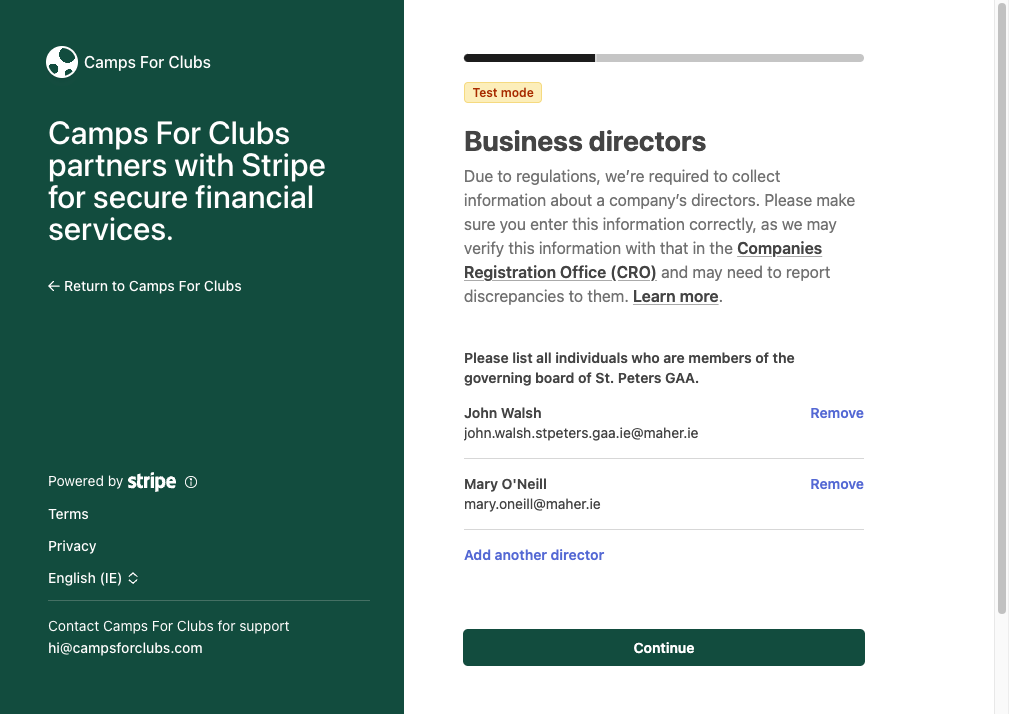Open the English (IE) language selector
1024x714 pixels.
tap(93, 578)
